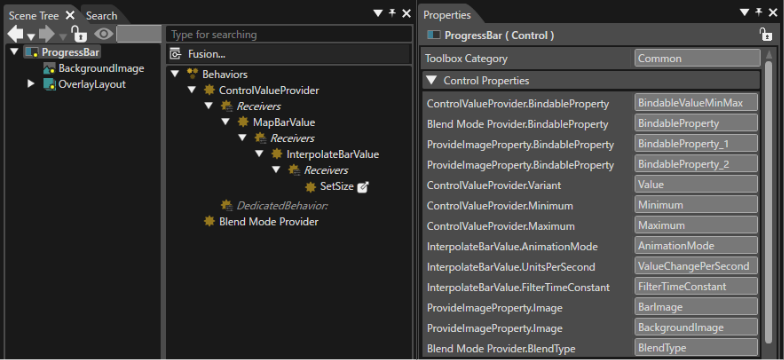784x360 pixels.
Task: Click the Type for searching field
Action: (x=289, y=34)
